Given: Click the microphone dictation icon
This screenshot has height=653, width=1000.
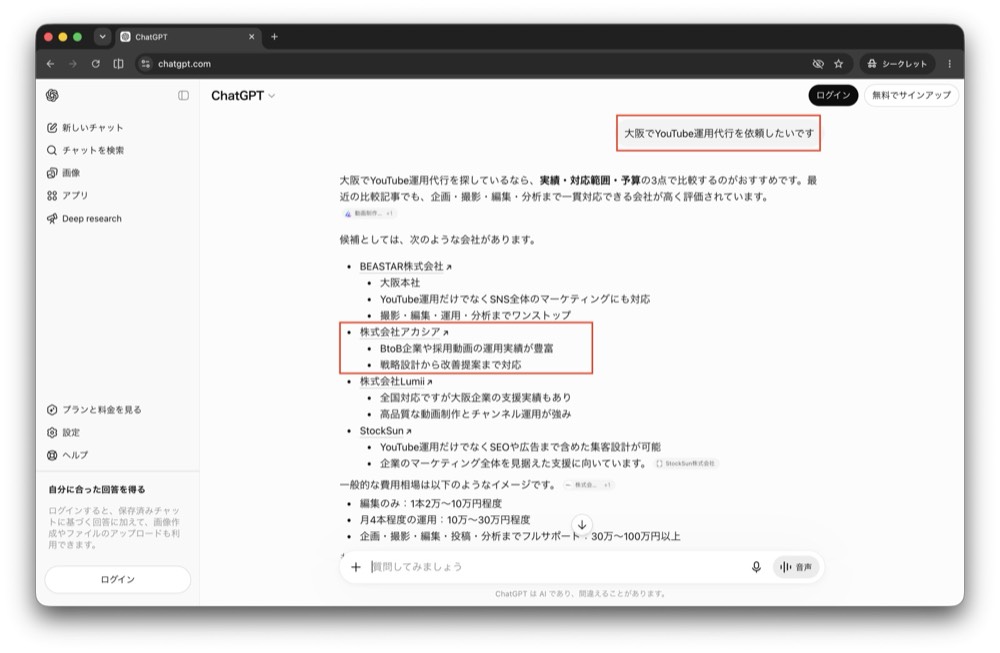Looking at the screenshot, I should click(756, 567).
